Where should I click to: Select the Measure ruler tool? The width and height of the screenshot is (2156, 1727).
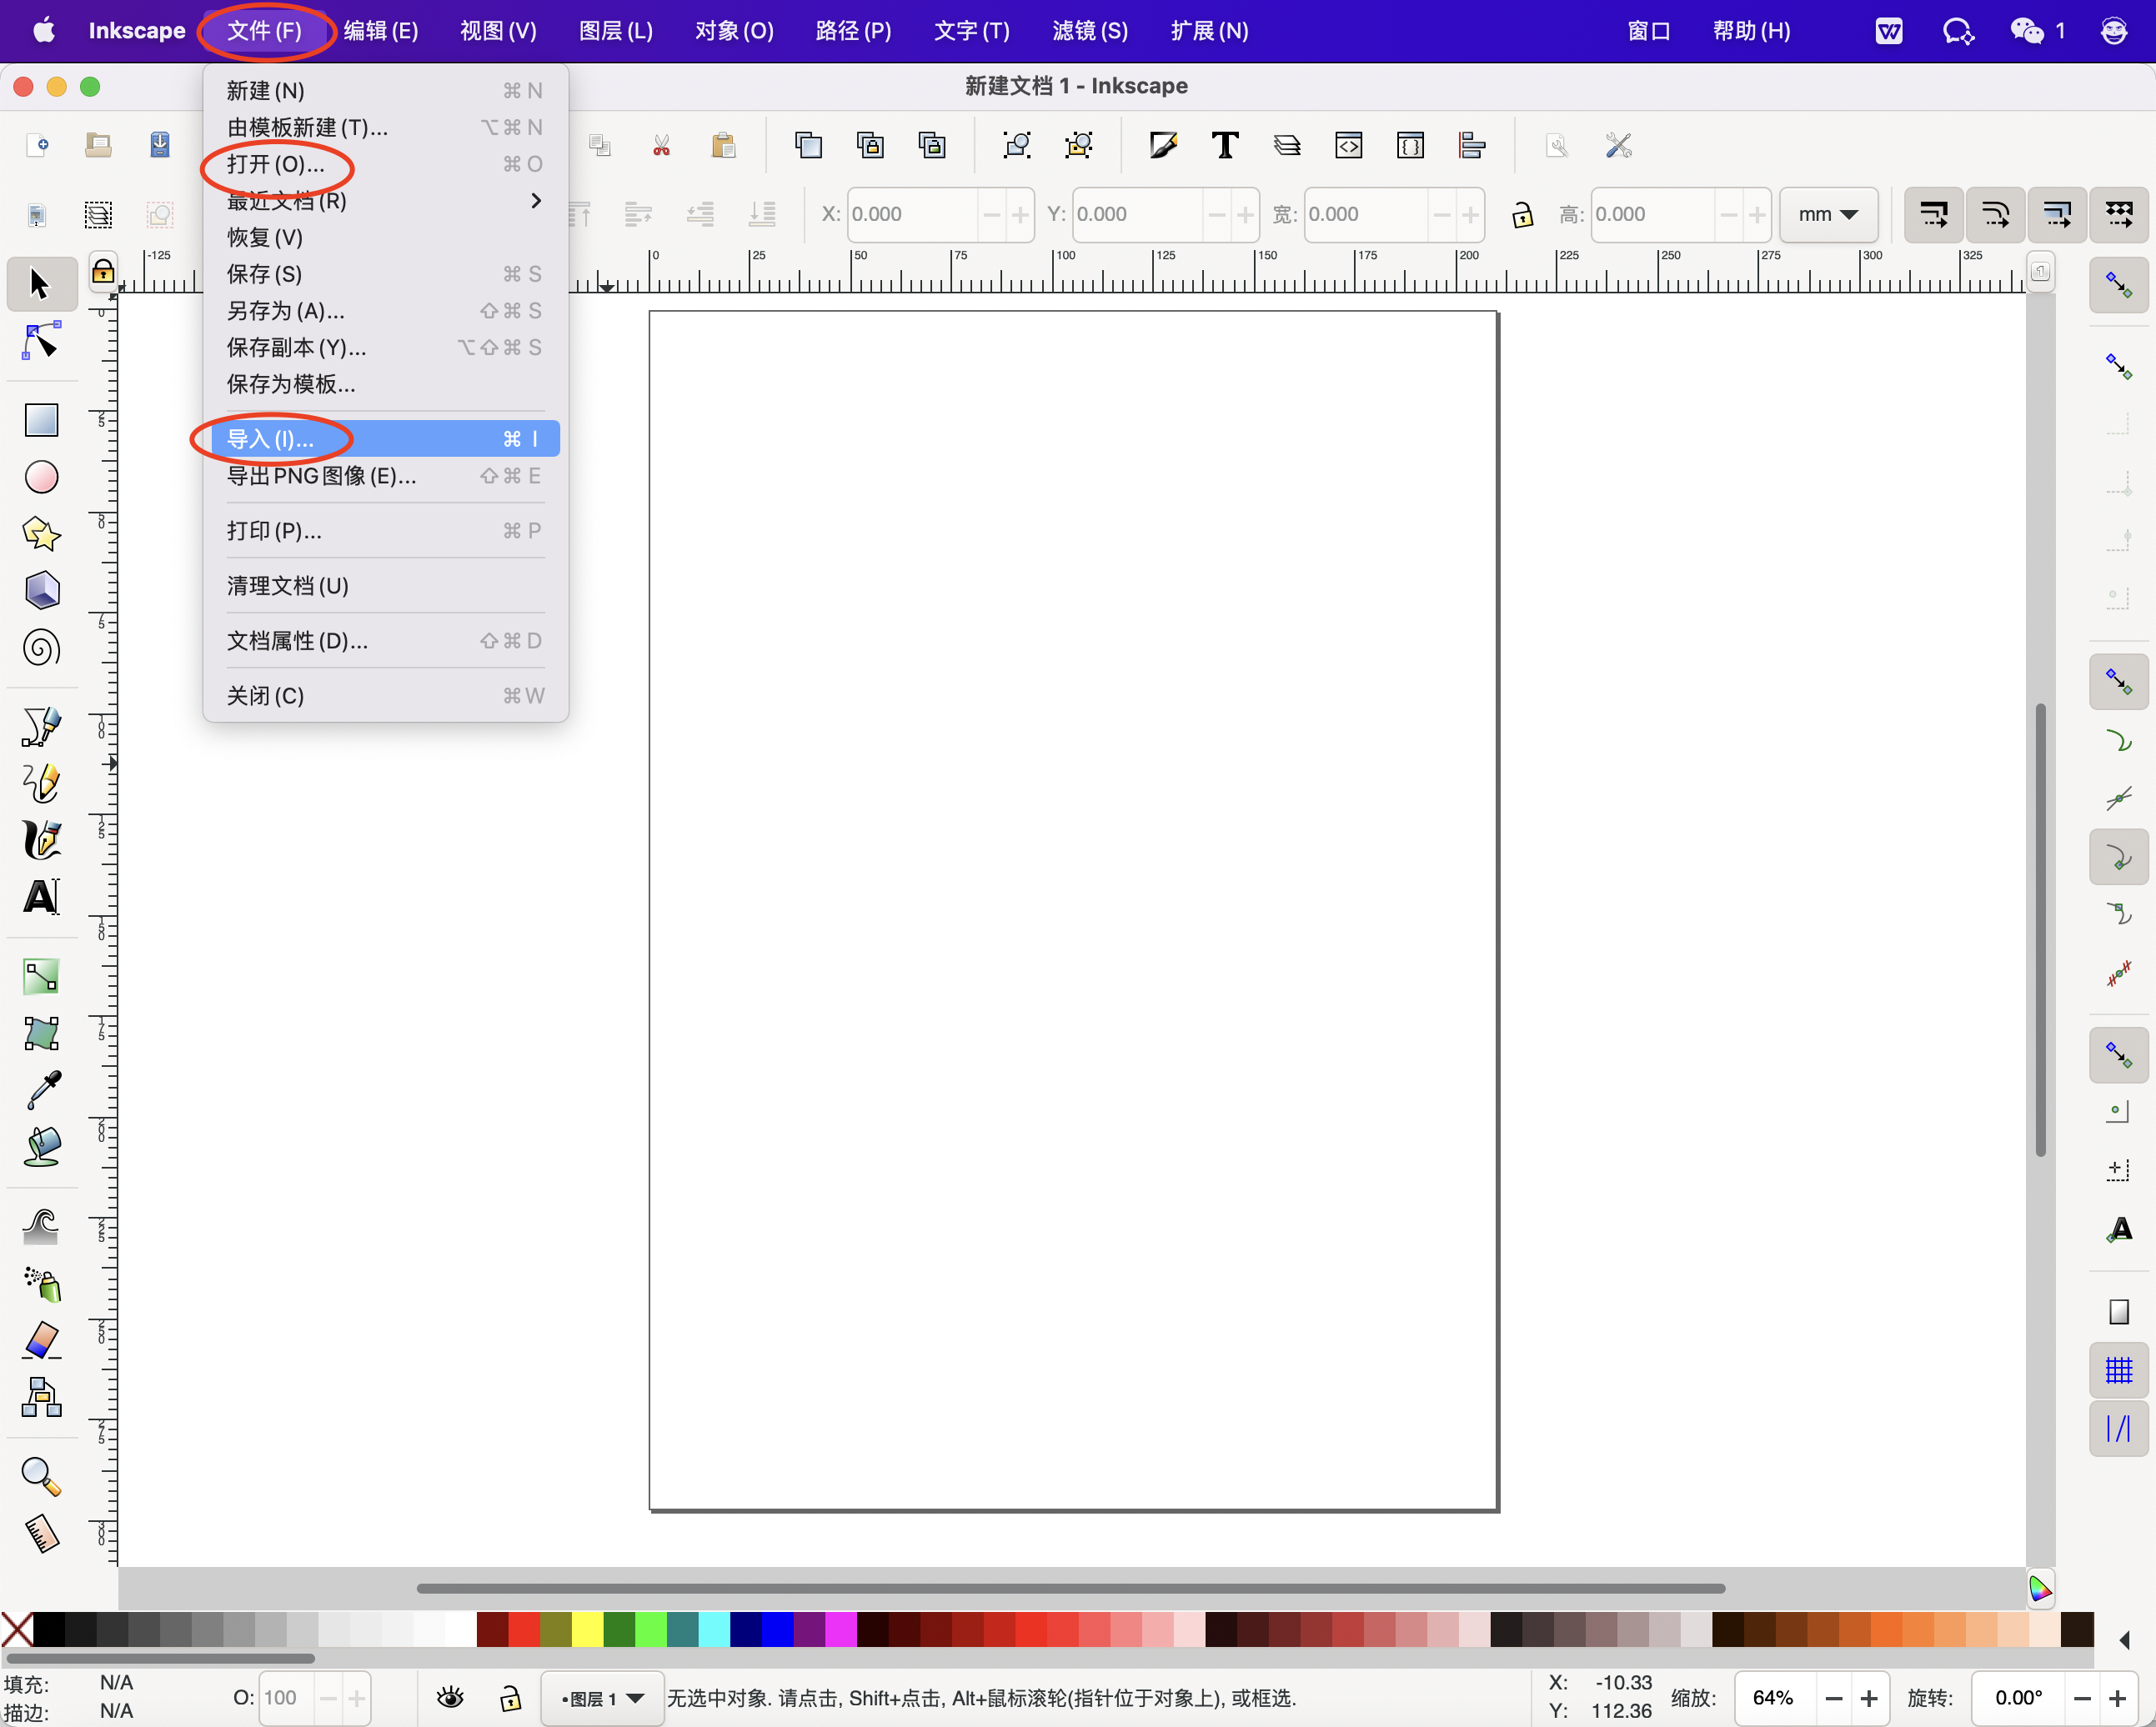(x=41, y=1534)
